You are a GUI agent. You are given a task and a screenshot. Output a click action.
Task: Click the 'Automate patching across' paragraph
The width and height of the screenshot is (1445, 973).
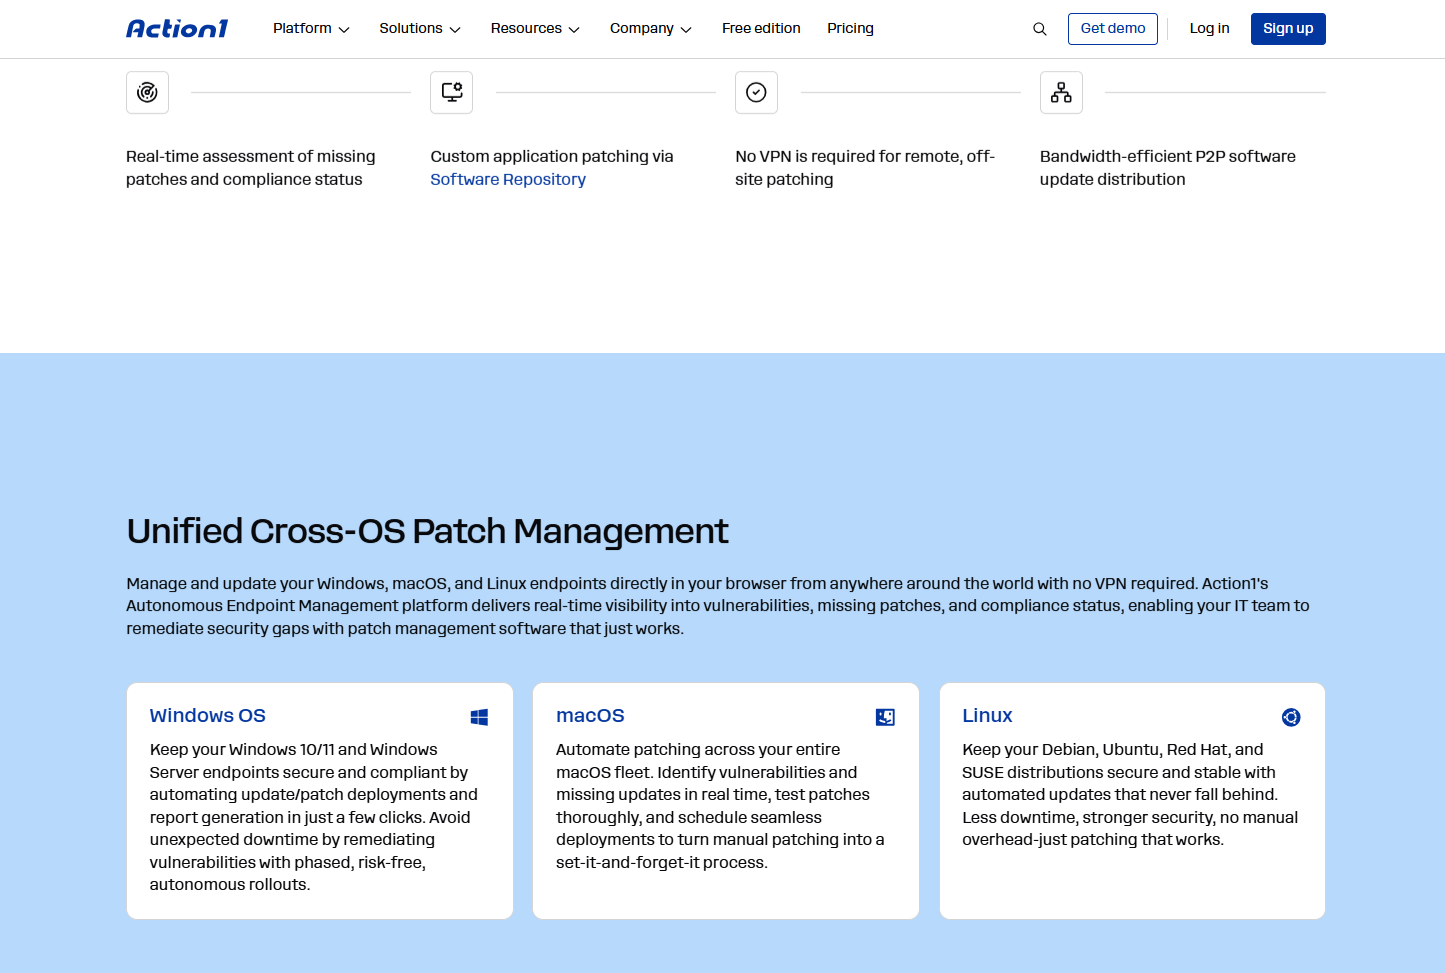pyautogui.click(x=720, y=806)
